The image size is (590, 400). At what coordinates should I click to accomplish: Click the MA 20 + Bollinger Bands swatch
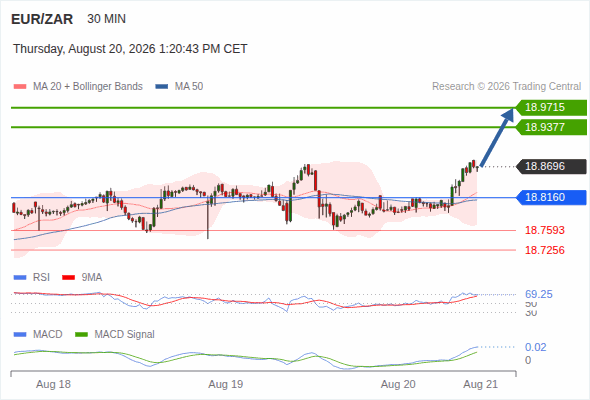point(20,87)
